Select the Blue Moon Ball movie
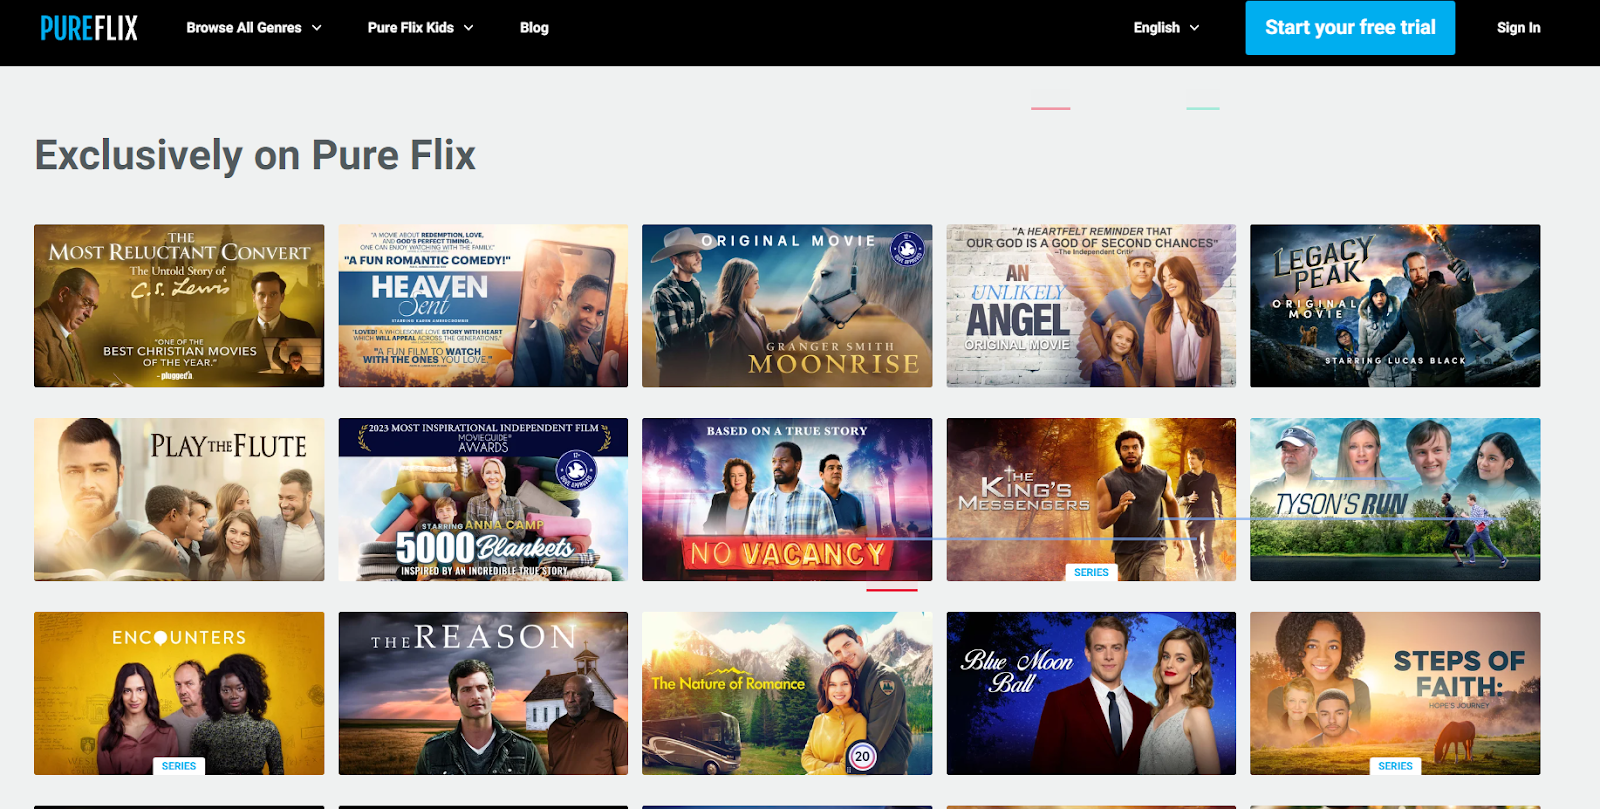This screenshot has height=809, width=1600. [x=1091, y=694]
